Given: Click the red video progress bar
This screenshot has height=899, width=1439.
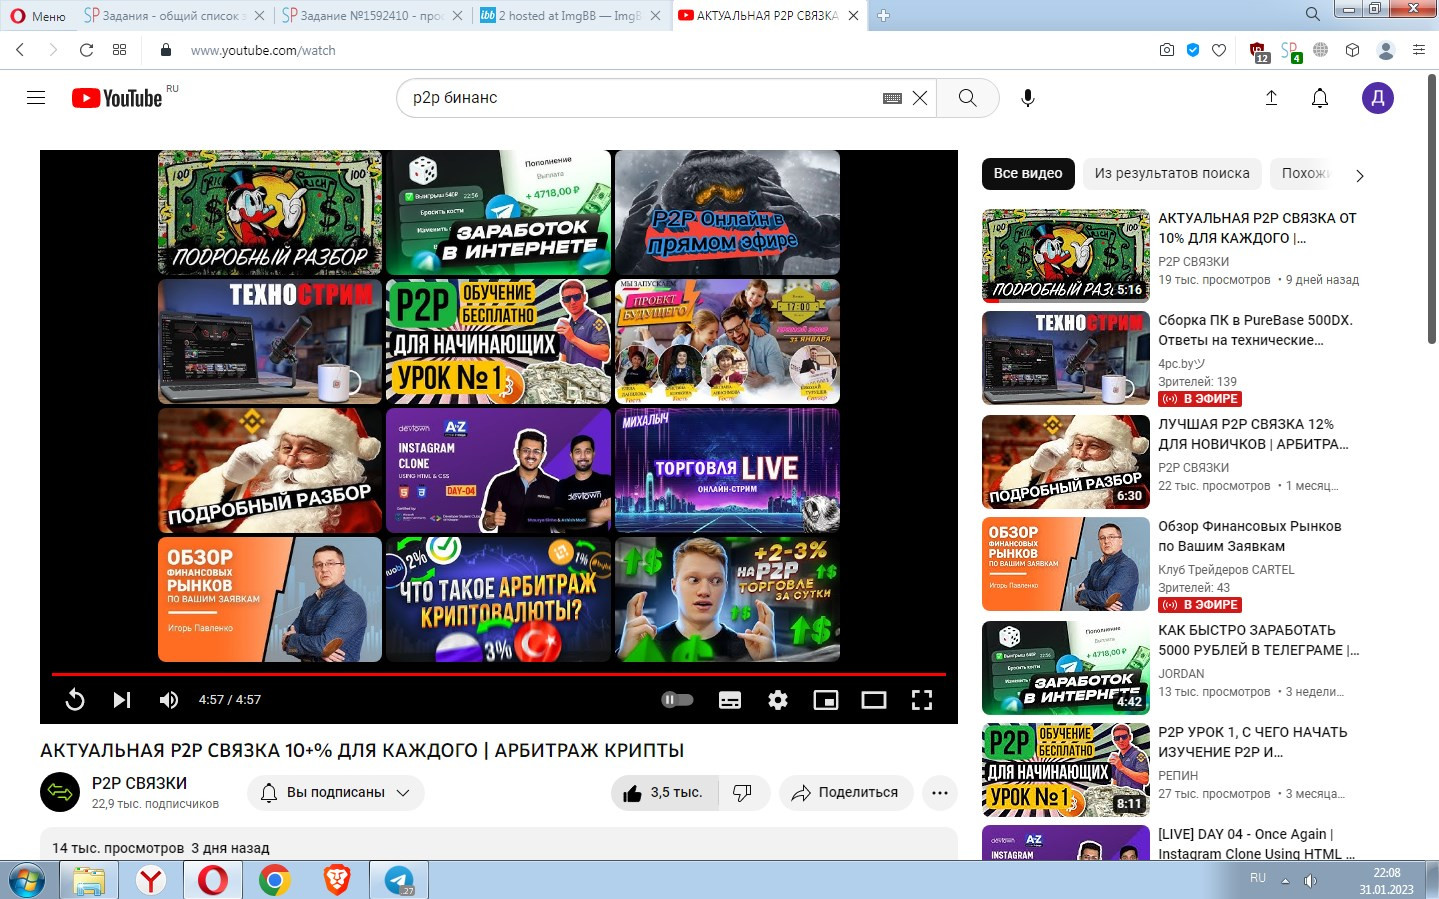Looking at the screenshot, I should pyautogui.click(x=498, y=674).
